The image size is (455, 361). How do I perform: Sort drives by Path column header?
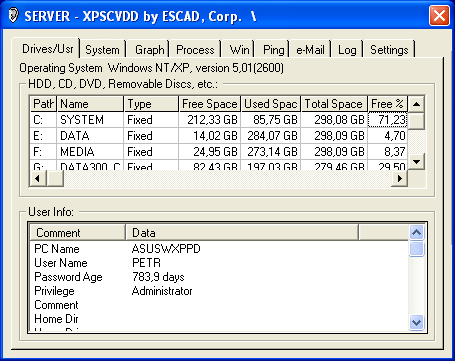click(x=43, y=104)
